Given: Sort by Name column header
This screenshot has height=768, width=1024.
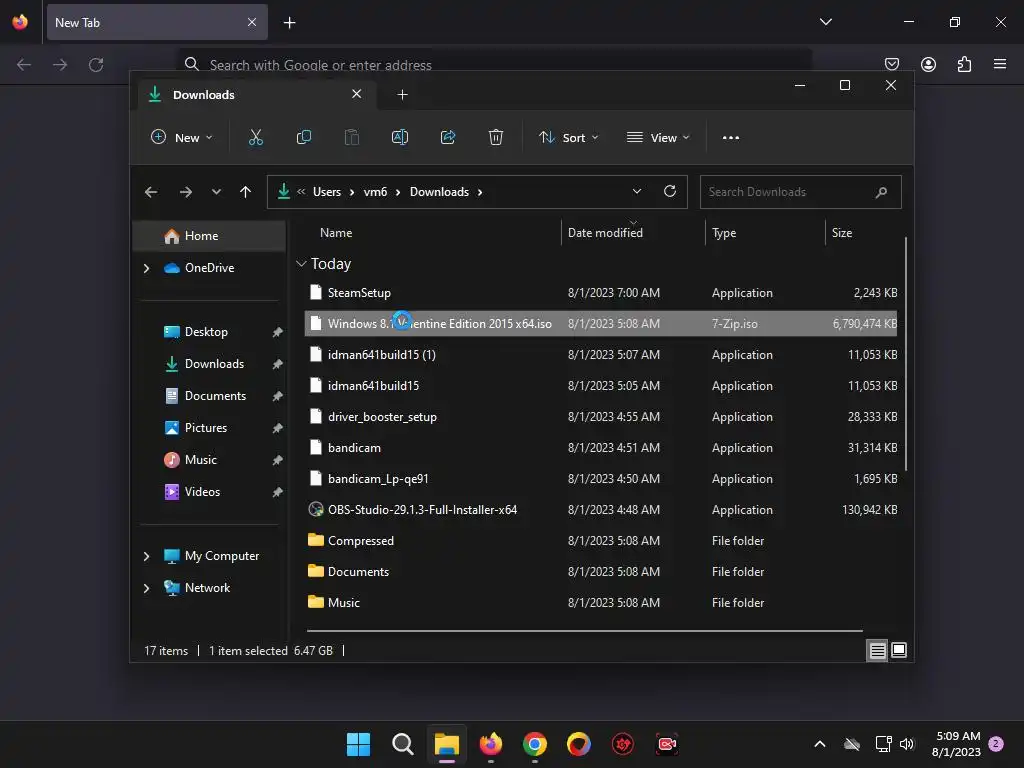Looking at the screenshot, I should [336, 233].
